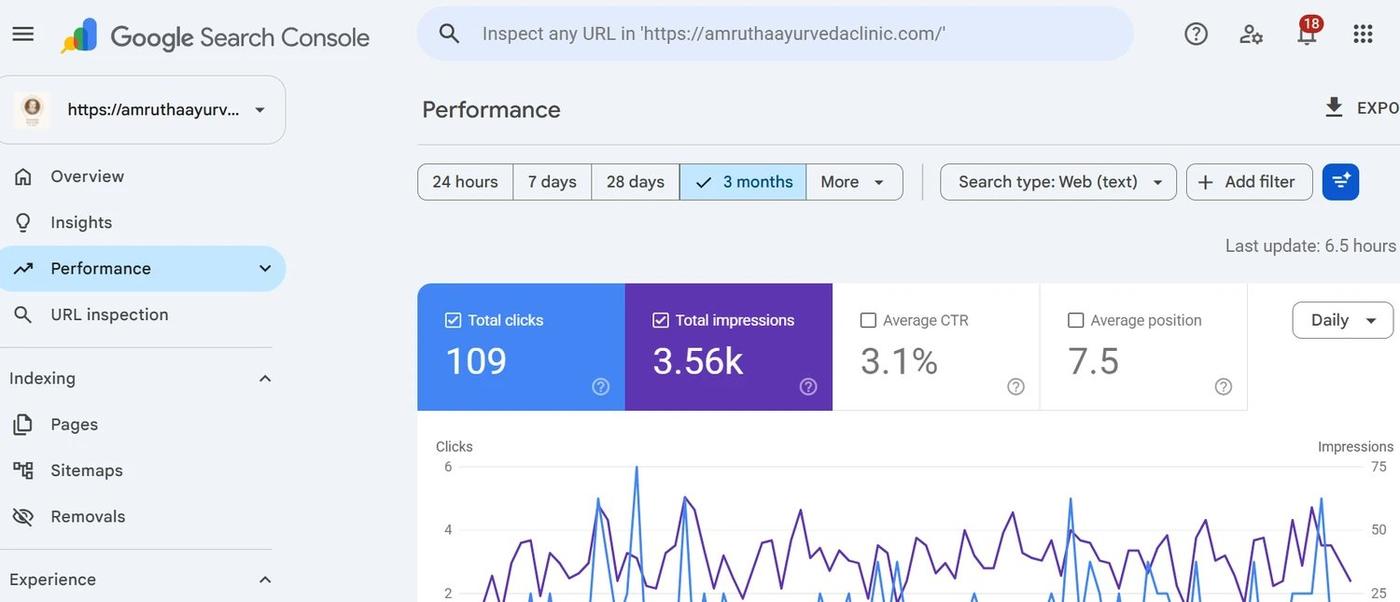Click the Add filter button
The height and width of the screenshot is (602, 1400).
click(1249, 182)
